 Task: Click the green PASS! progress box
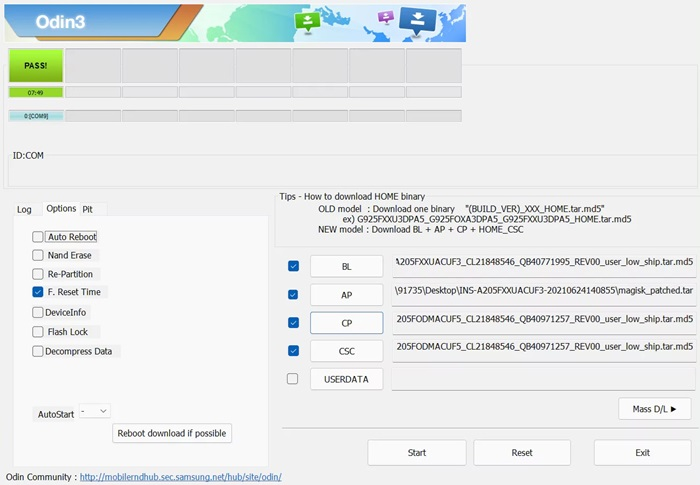36,66
